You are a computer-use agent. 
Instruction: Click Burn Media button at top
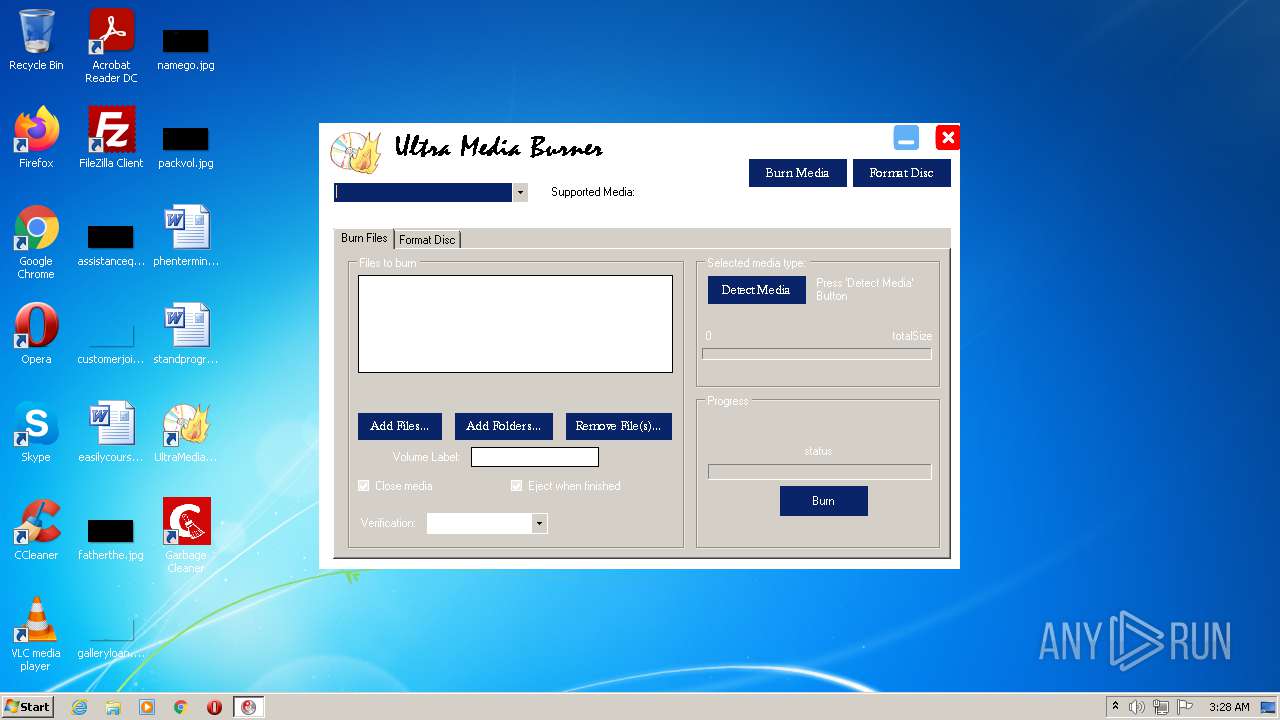coord(797,173)
